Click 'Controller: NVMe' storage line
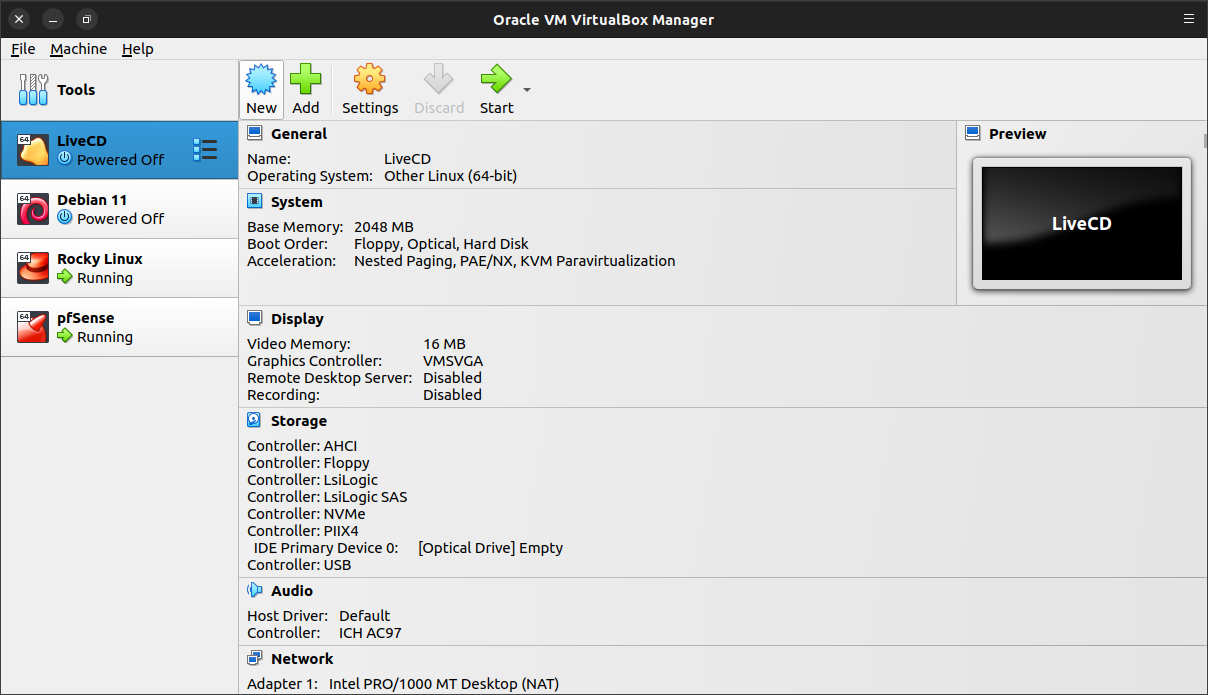This screenshot has height=695, width=1208. pos(306,514)
